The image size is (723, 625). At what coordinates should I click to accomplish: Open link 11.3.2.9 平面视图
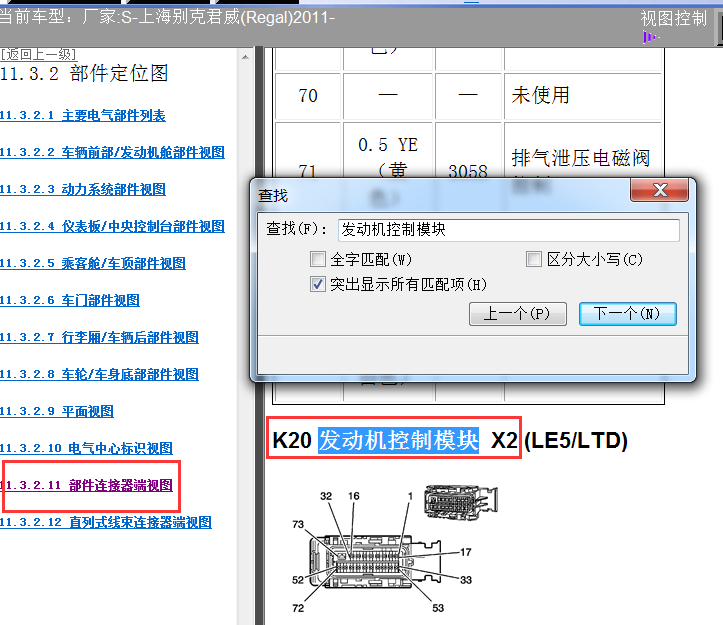pos(57,411)
